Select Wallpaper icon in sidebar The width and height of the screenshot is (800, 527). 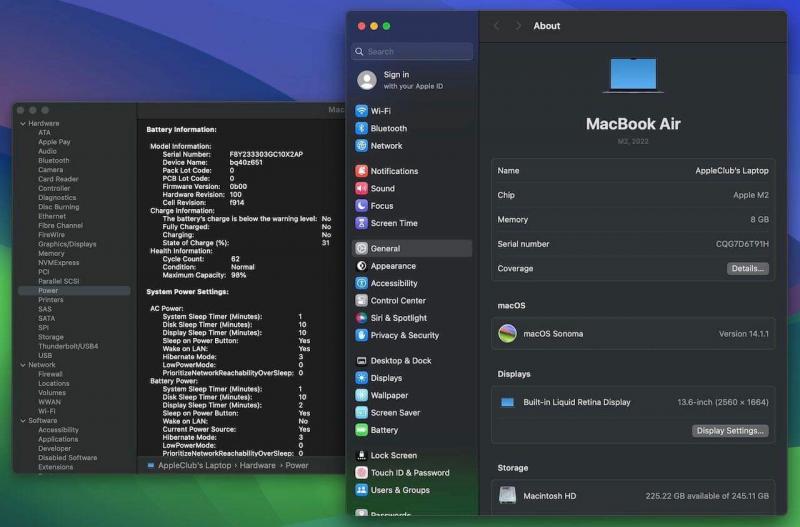tap(361, 395)
